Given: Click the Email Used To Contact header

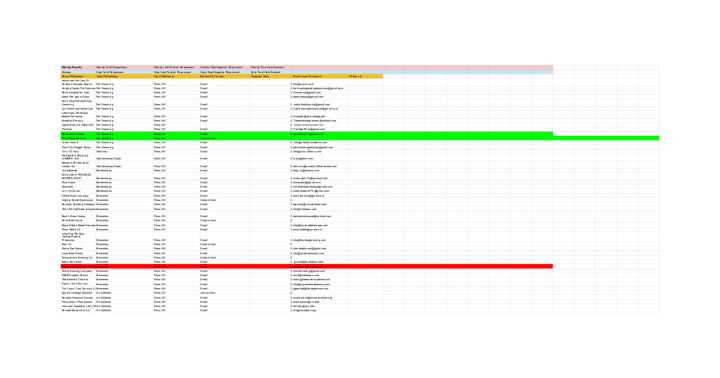Looking at the screenshot, I should [320, 76].
